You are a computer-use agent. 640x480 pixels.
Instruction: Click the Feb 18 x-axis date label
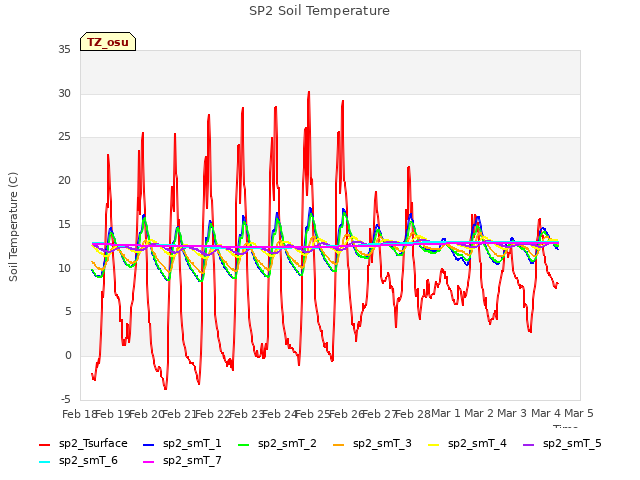coord(78,414)
